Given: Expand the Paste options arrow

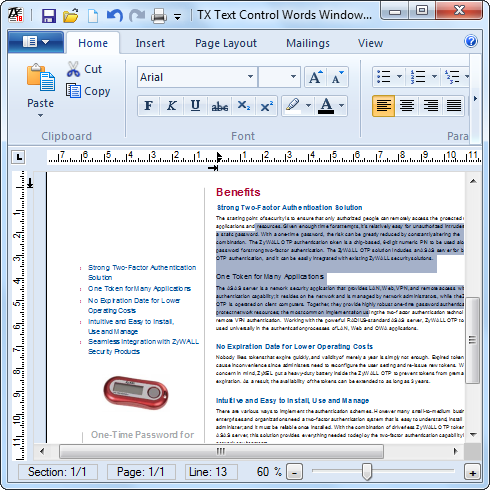Looking at the screenshot, I should point(40,115).
